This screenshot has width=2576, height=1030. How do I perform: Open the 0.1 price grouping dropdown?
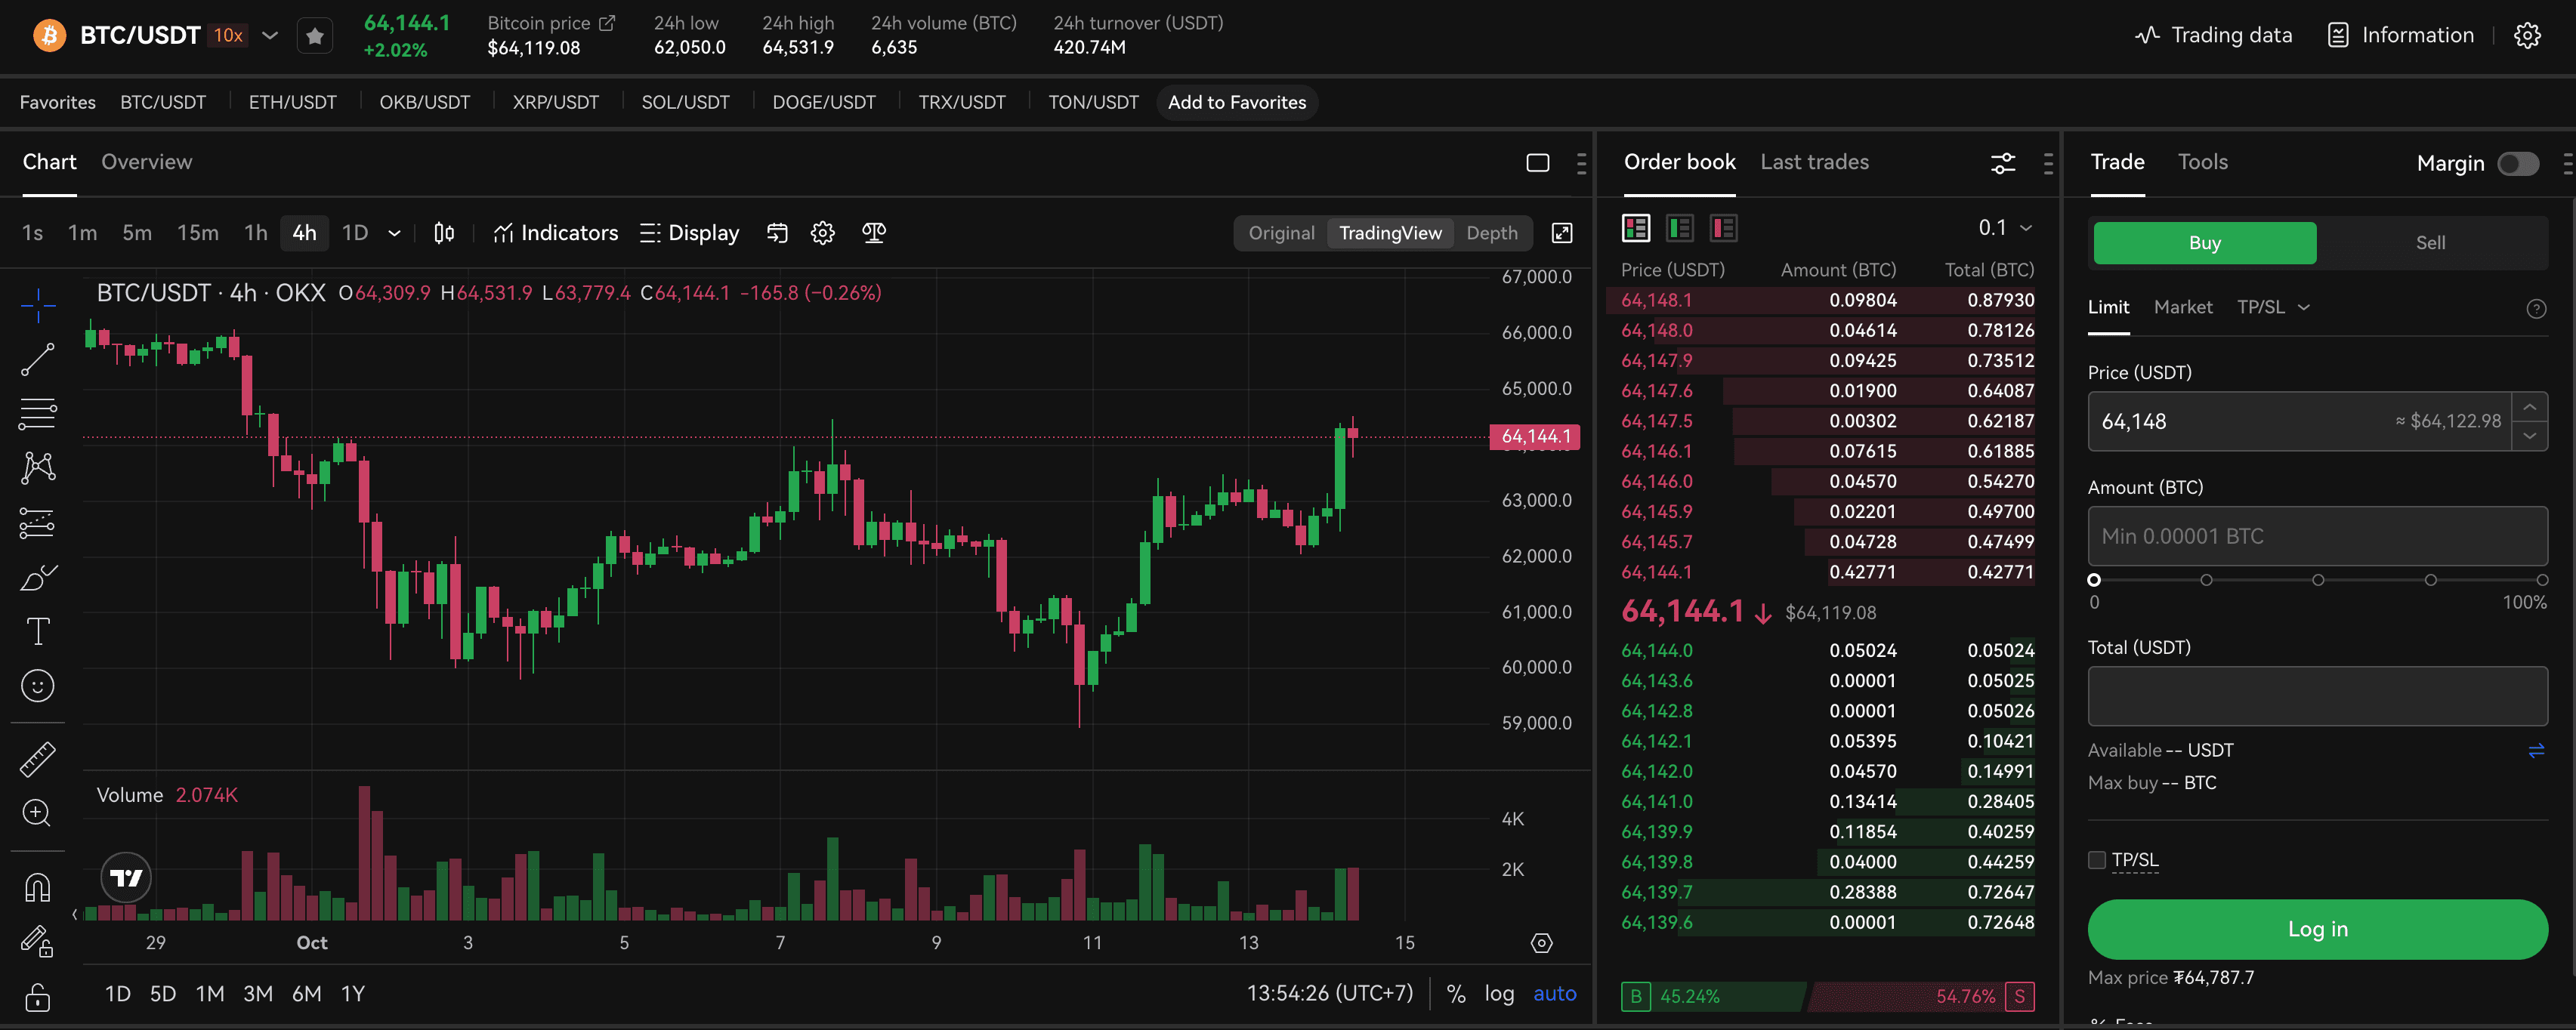click(2006, 228)
